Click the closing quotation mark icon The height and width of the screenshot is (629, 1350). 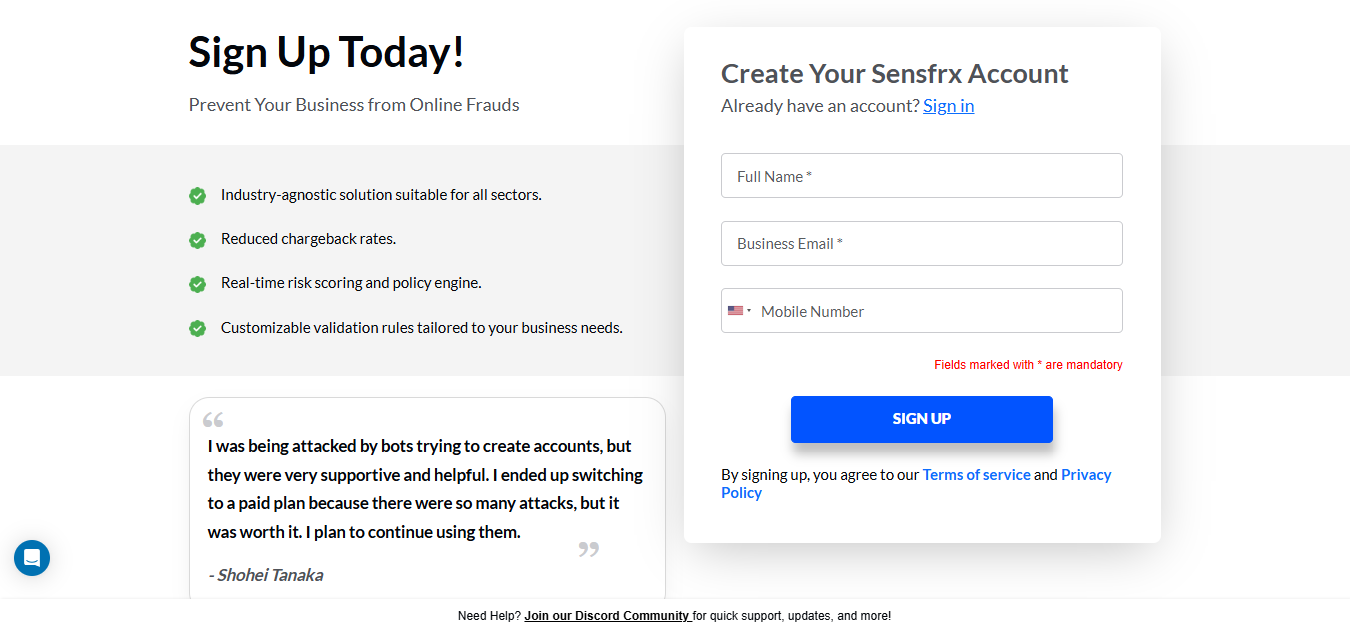tap(589, 549)
